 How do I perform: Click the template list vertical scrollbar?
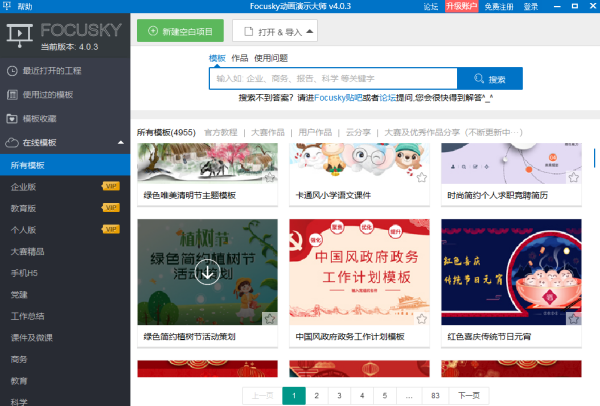(x=594, y=158)
